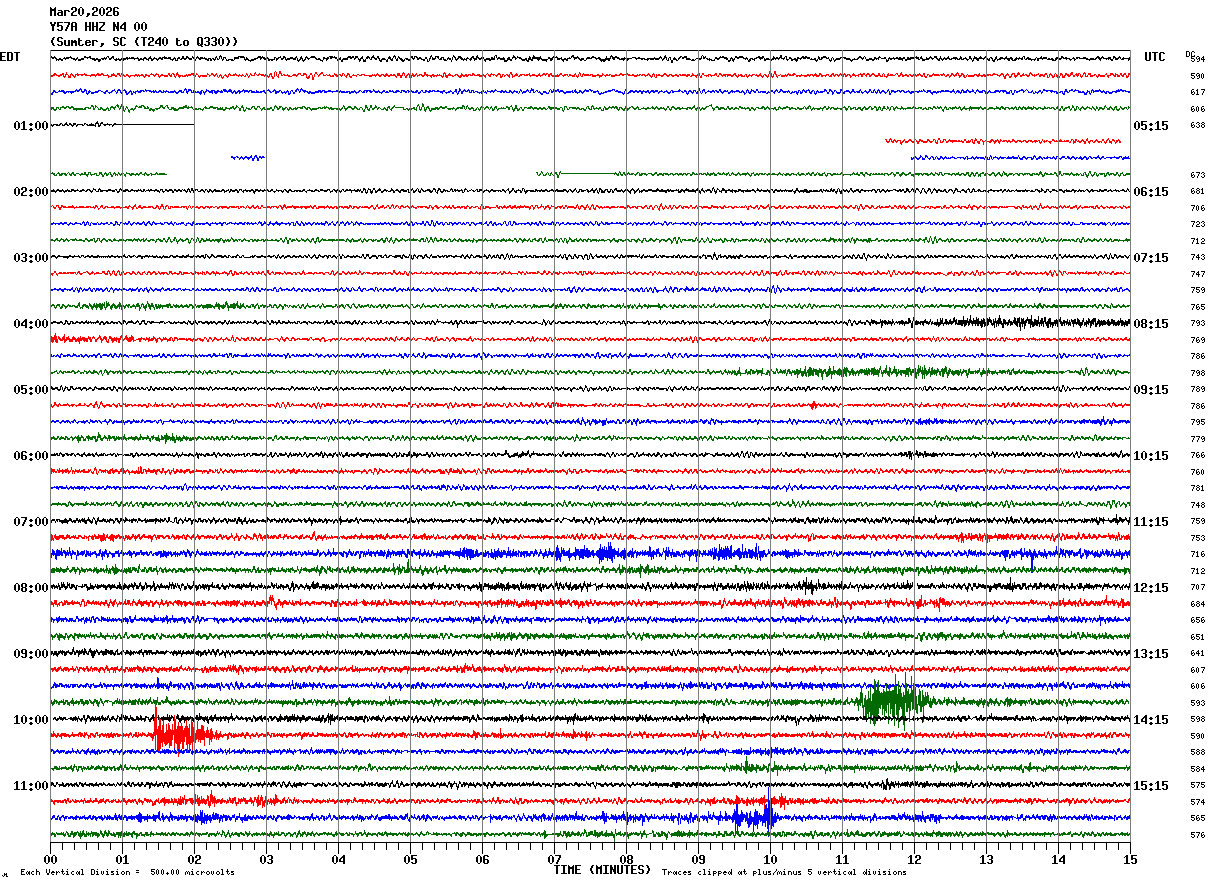The width and height of the screenshot is (1210, 886).
Task: Click the x-axis minute tick label '12'
Action: pyautogui.click(x=914, y=859)
